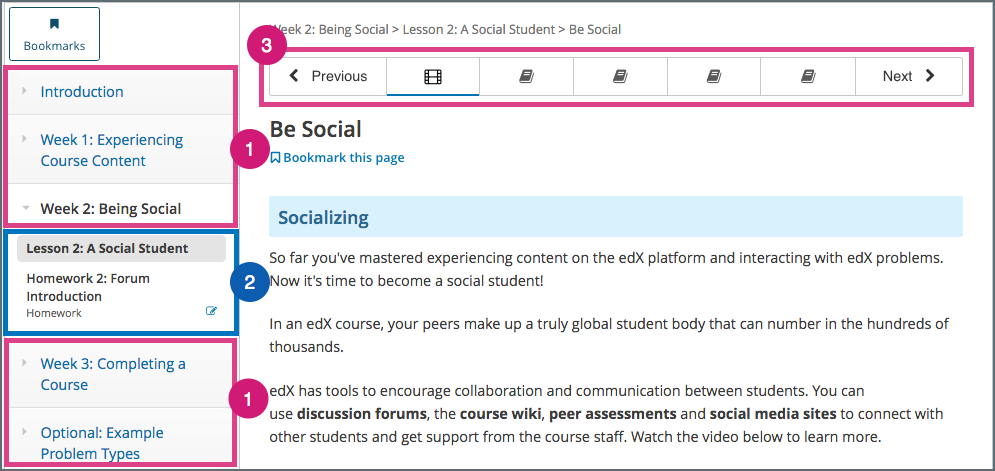Open Homework 2: Forum Introduction
Viewport: 995px width, 471px height.
click(88, 287)
